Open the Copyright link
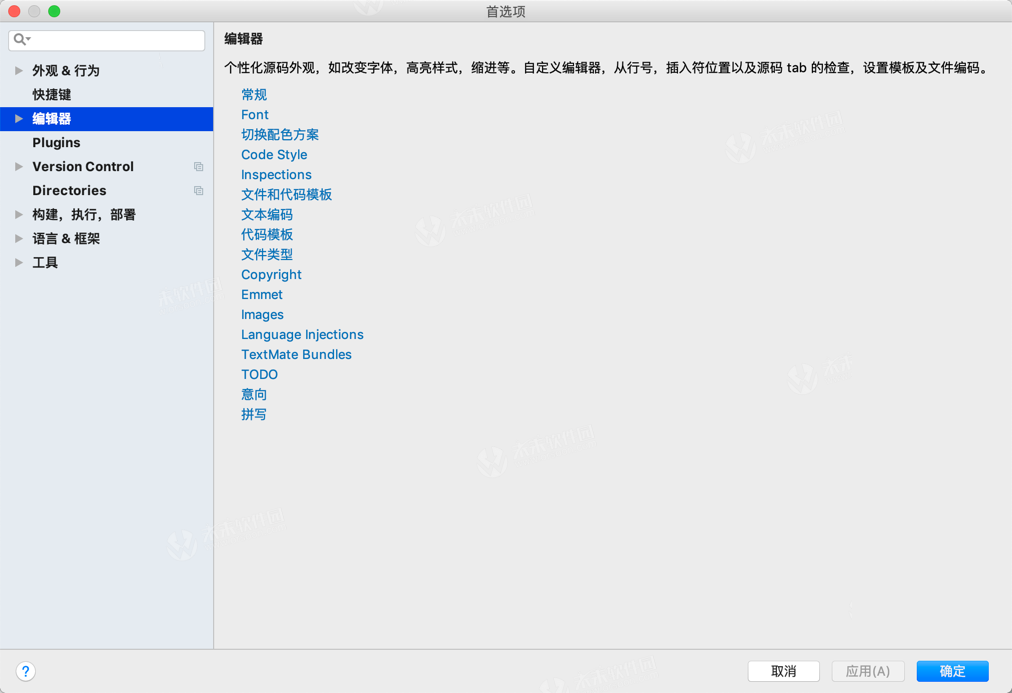Image resolution: width=1012 pixels, height=693 pixels. tap(271, 275)
